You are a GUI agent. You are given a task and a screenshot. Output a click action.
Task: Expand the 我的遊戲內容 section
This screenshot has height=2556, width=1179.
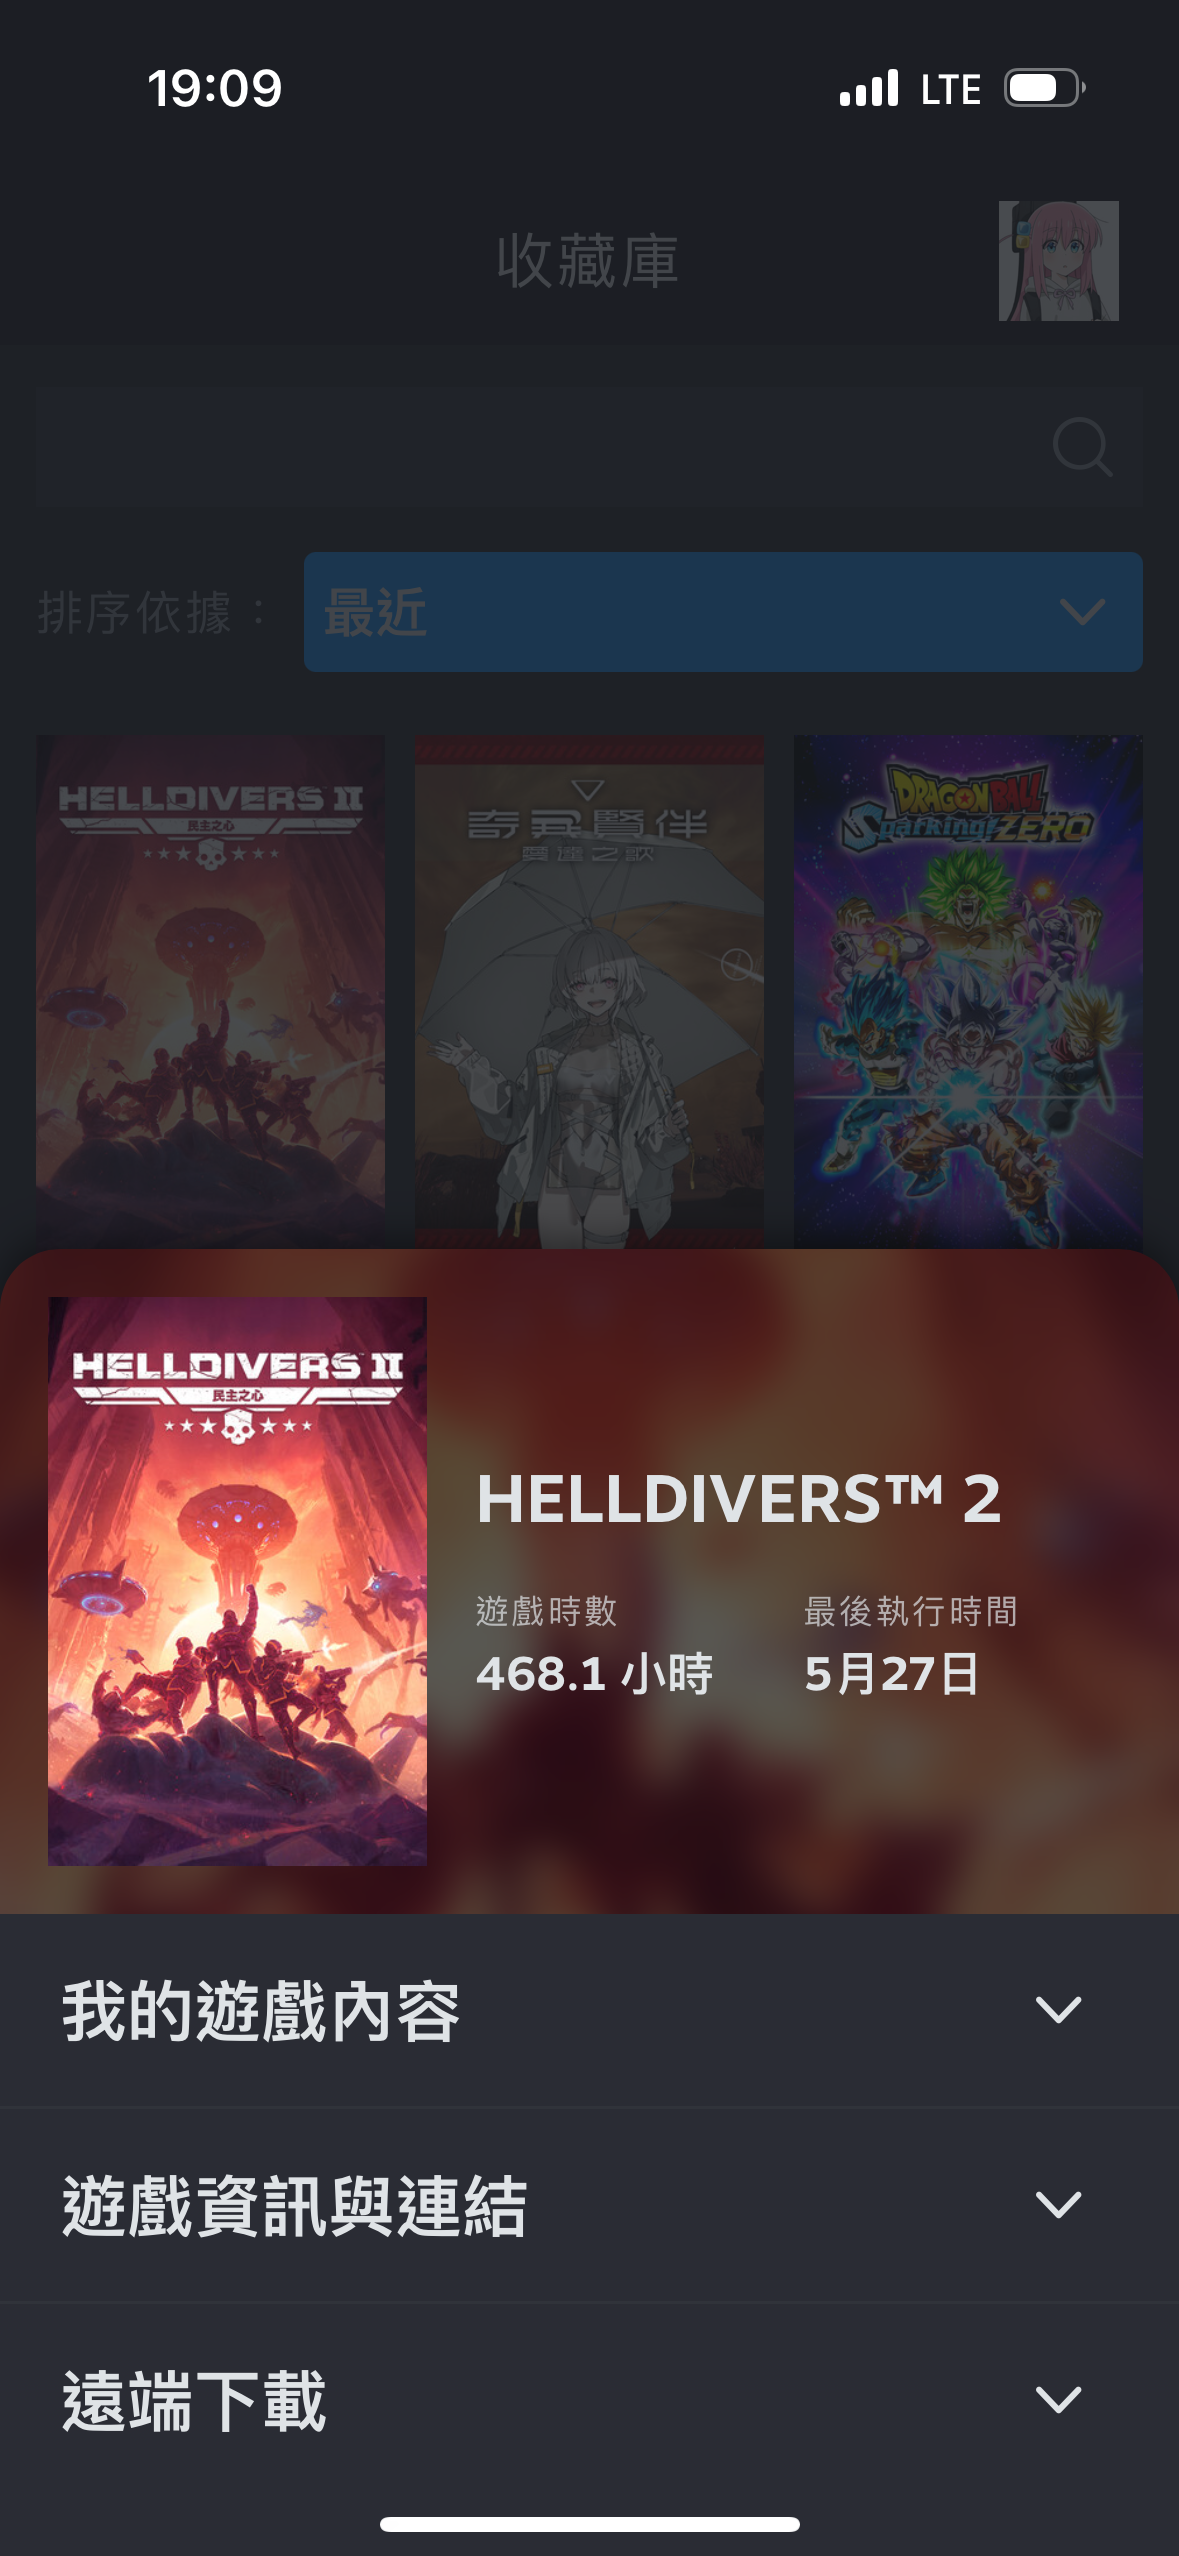(589, 2011)
